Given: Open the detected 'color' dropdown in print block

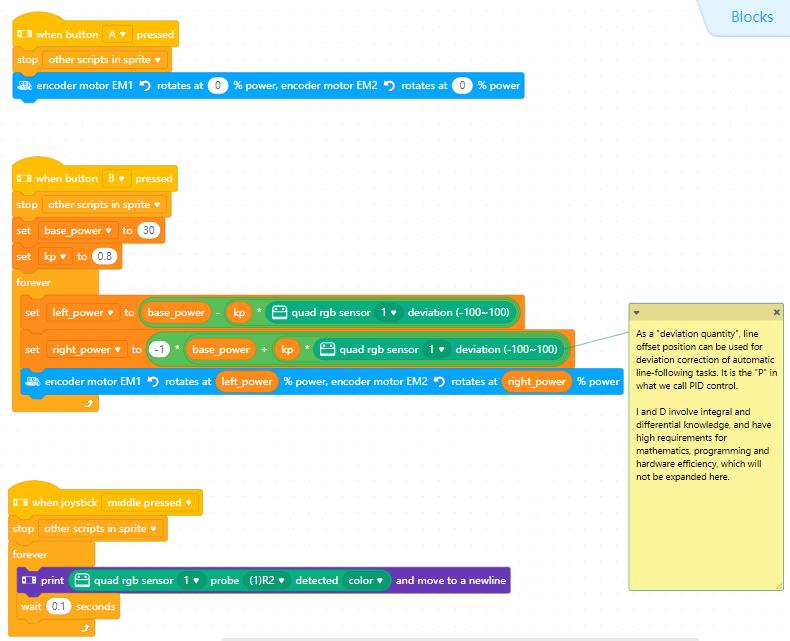Looking at the screenshot, I should click(365, 580).
